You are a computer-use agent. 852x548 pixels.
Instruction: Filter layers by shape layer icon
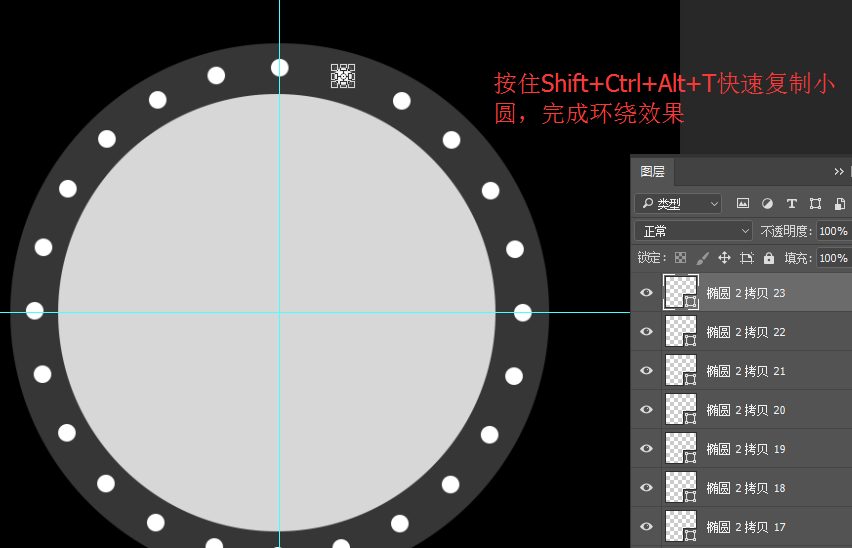click(815, 204)
